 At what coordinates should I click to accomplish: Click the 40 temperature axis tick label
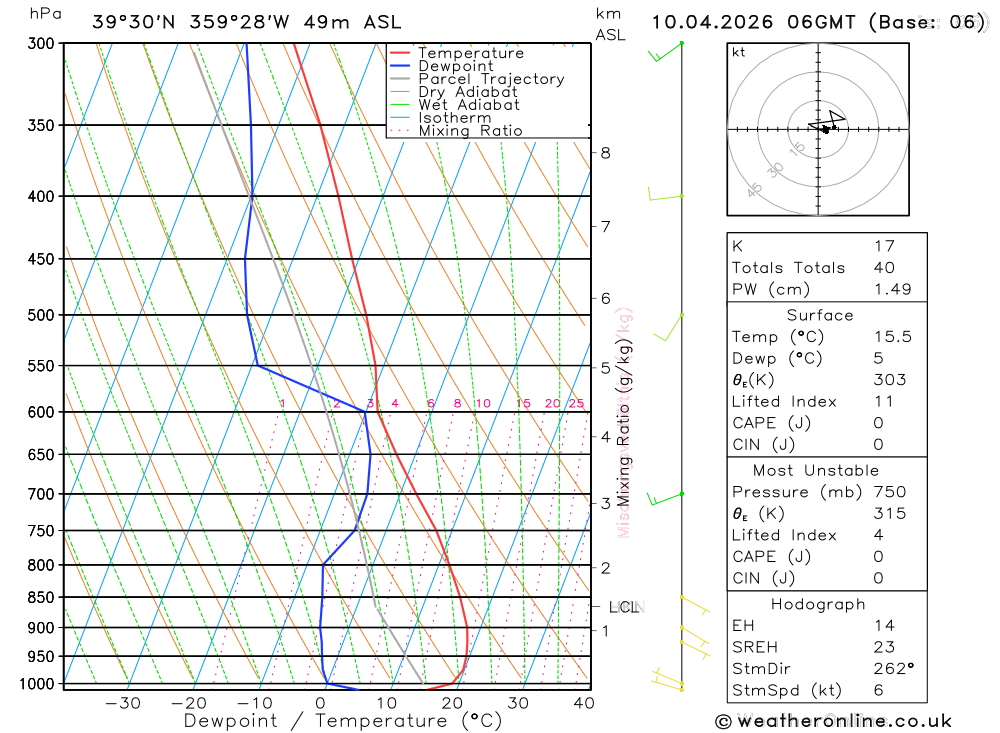pos(584,703)
